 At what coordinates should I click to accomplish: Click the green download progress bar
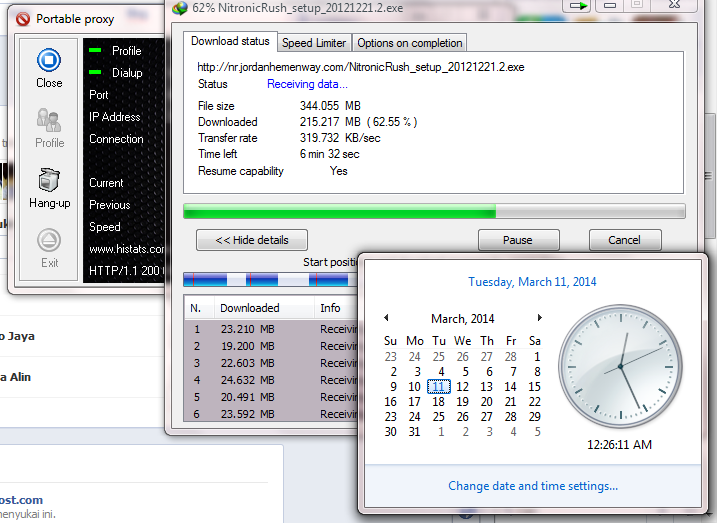(434, 211)
